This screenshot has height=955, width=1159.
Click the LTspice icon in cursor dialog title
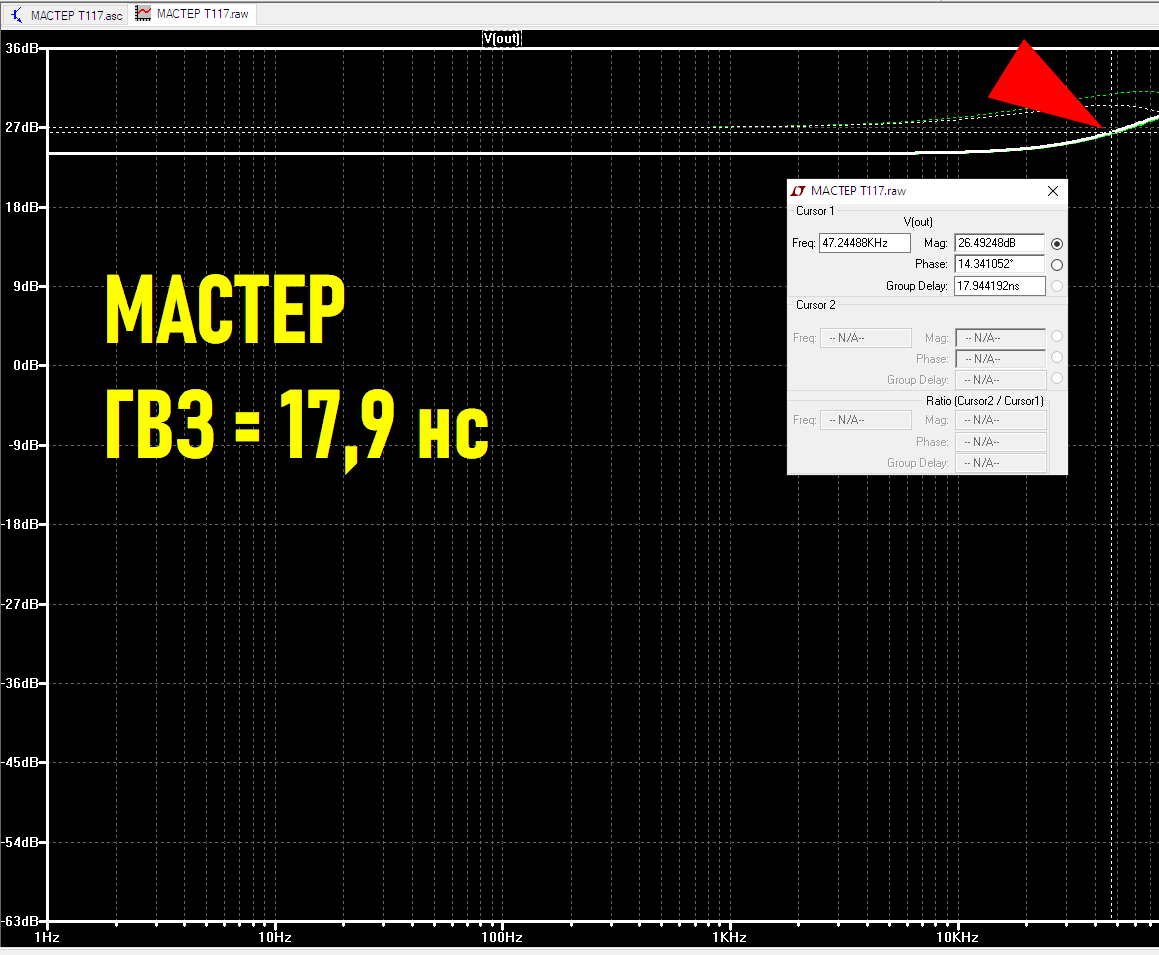[x=798, y=191]
